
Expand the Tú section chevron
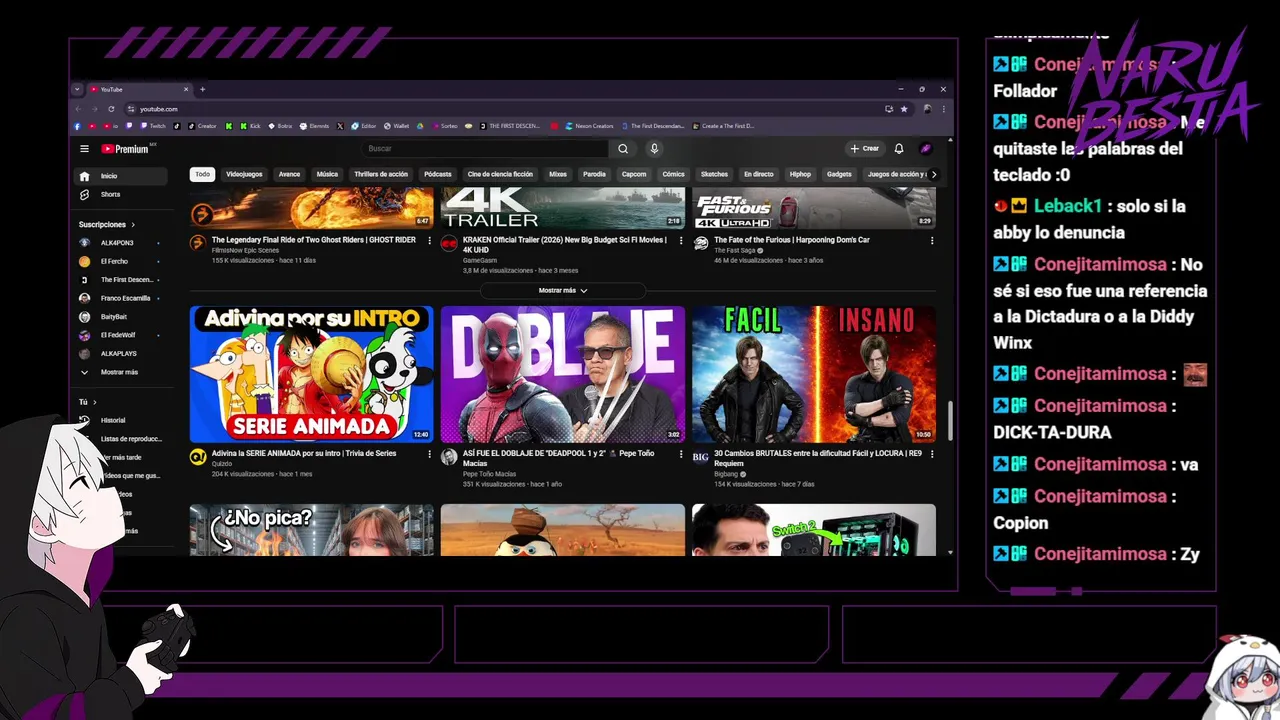point(94,402)
